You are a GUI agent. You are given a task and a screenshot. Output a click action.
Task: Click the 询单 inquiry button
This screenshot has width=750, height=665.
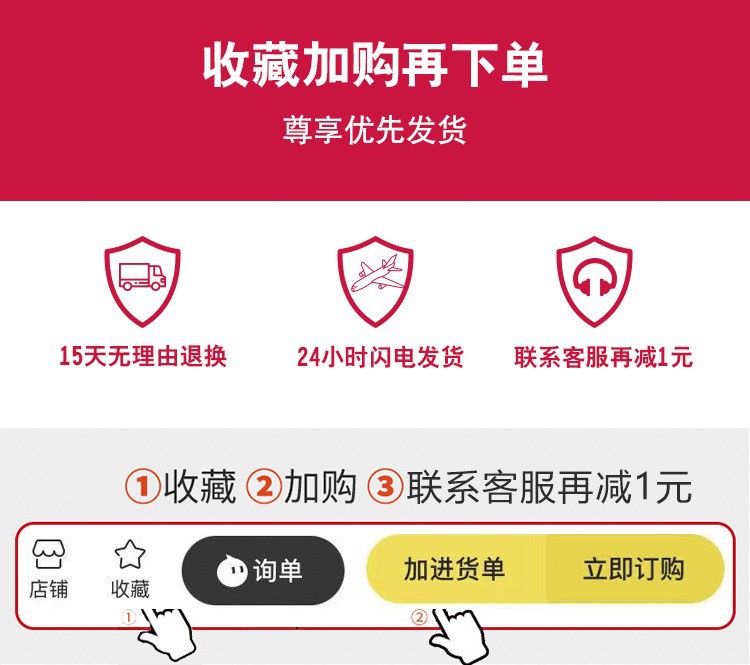click(263, 570)
